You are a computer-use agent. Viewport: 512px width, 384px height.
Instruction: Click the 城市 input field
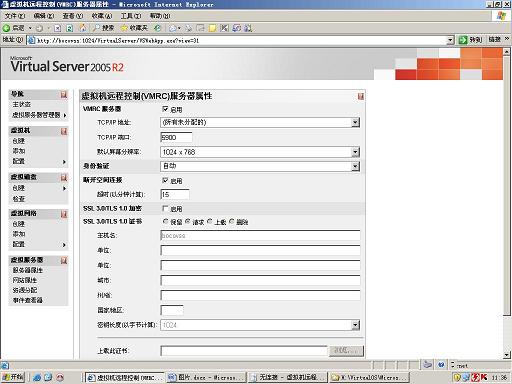tap(260, 280)
